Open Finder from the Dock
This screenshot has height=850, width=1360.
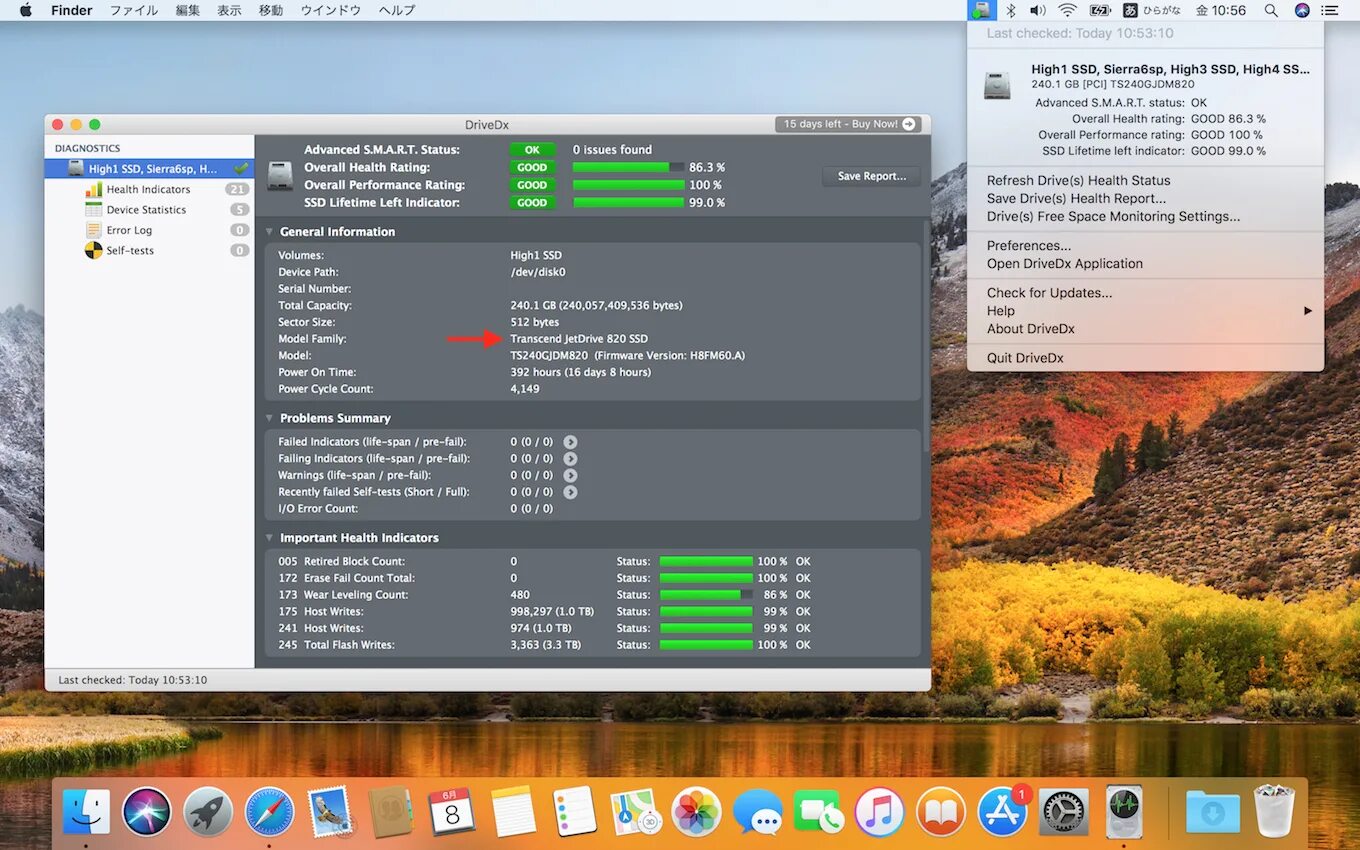point(87,811)
